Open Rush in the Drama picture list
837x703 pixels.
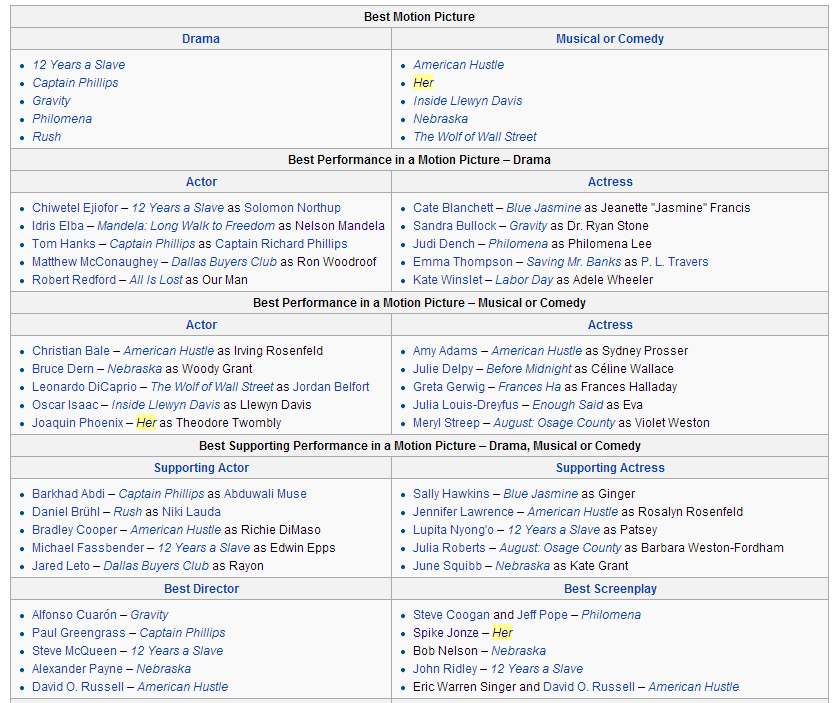click(x=46, y=137)
